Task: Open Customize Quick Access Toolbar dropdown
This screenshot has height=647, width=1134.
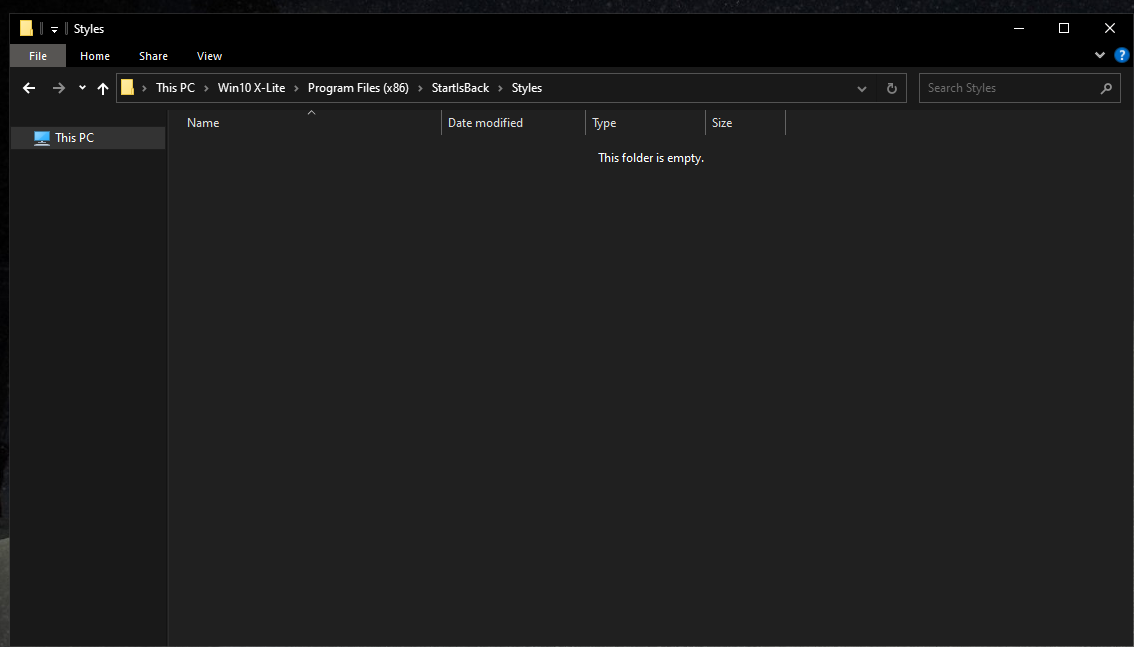Action: point(54,29)
